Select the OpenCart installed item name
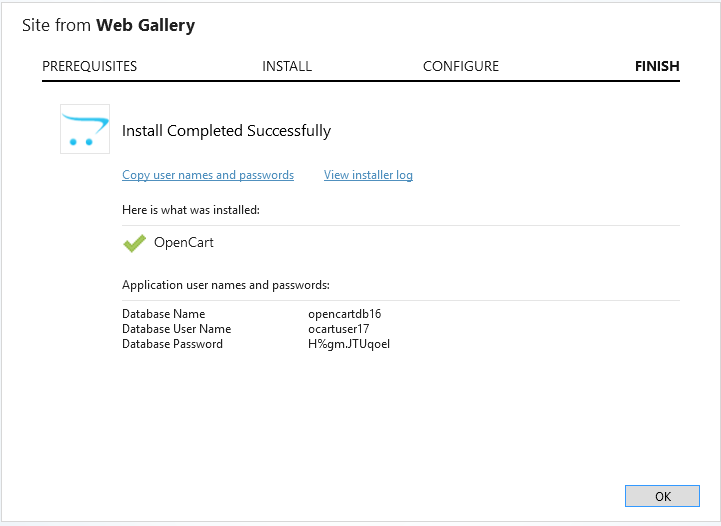The width and height of the screenshot is (721, 526). (184, 242)
